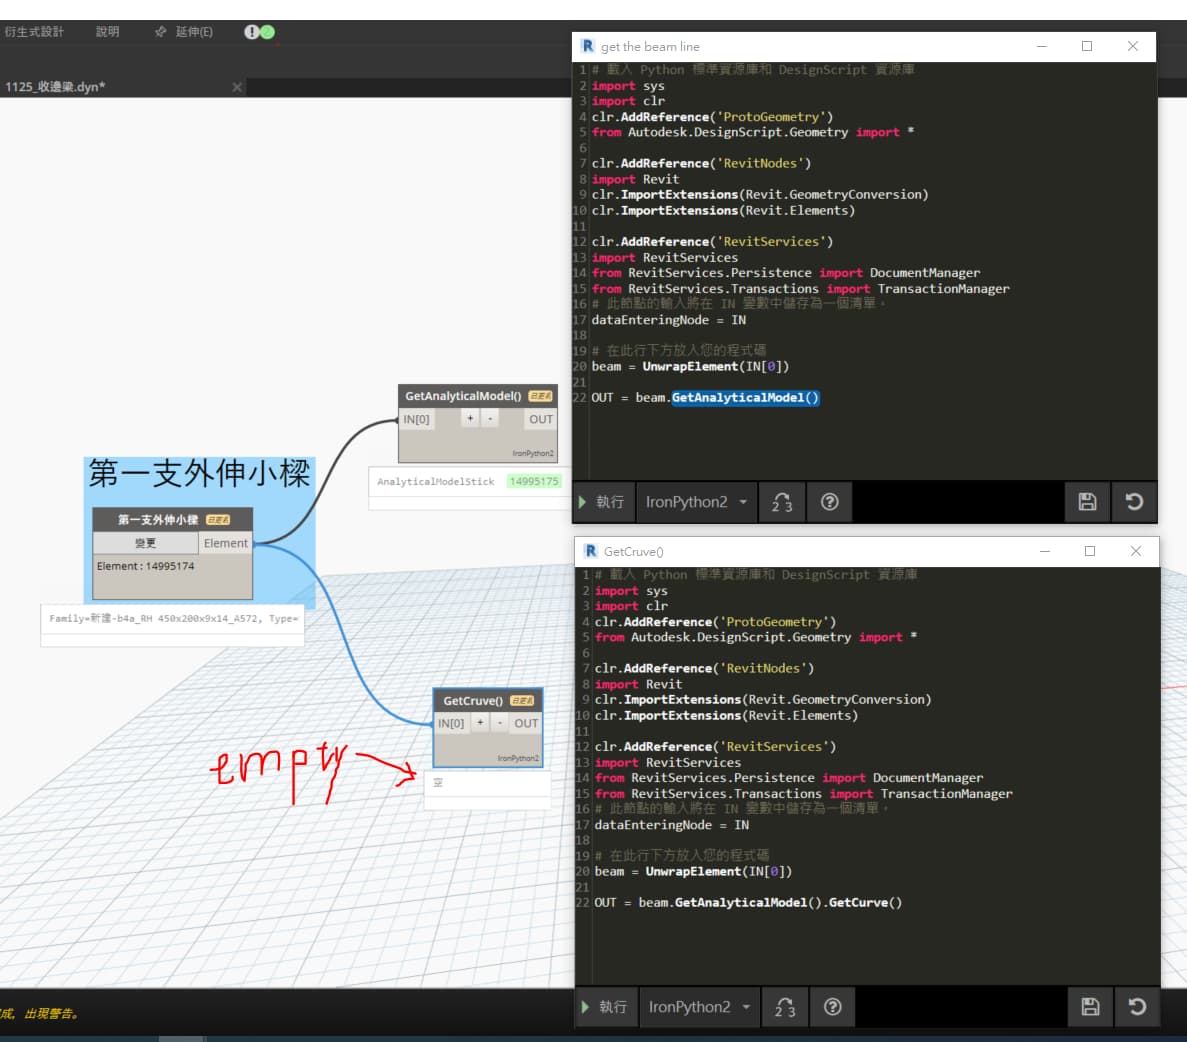Close the GetCruve() editor window
The image size is (1187, 1042).
click(x=1136, y=551)
